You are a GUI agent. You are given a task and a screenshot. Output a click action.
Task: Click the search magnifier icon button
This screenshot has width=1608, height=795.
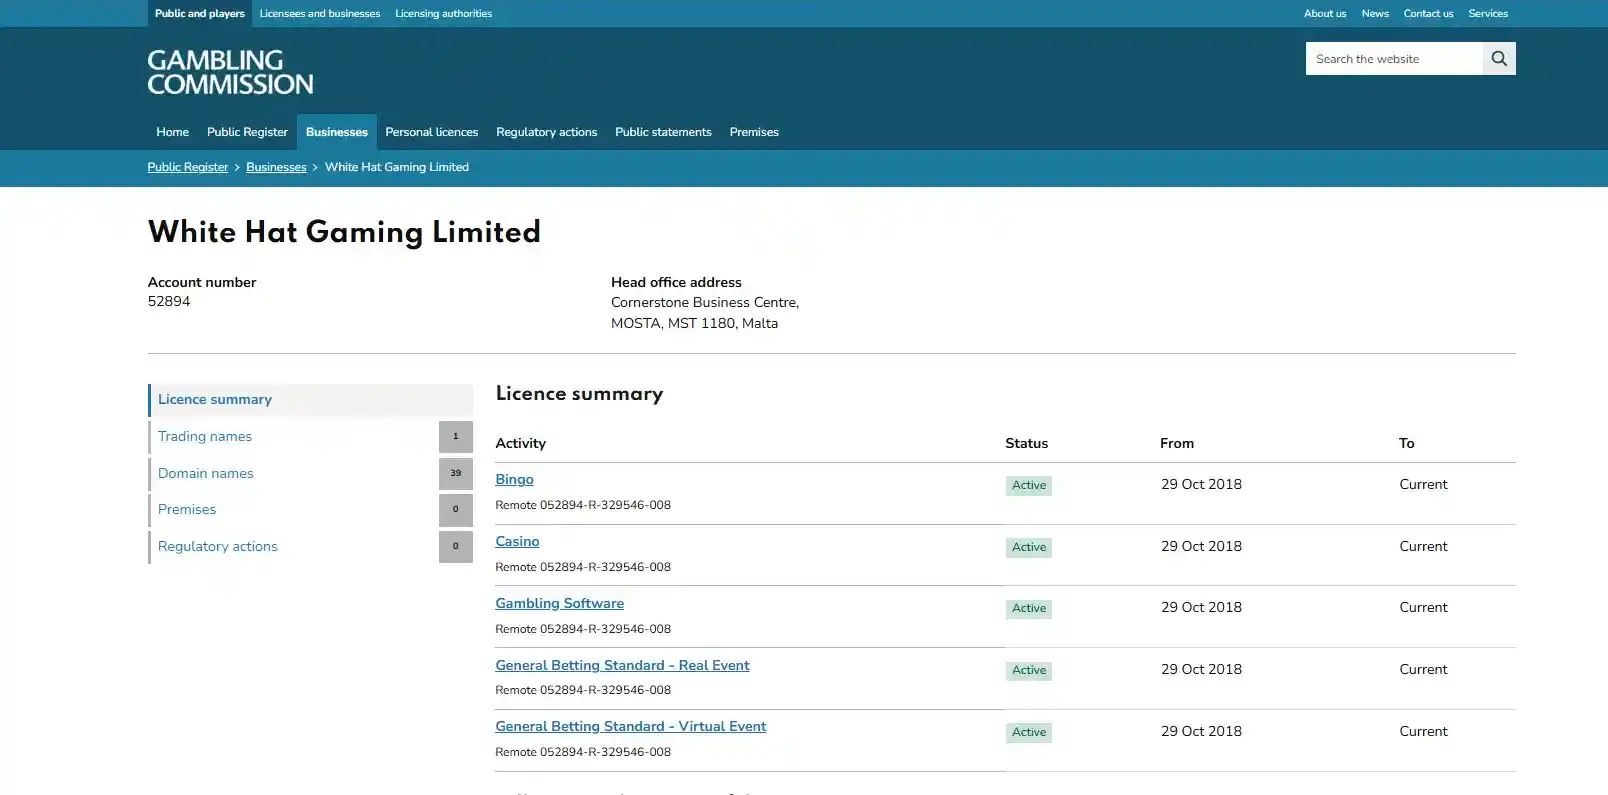click(1499, 59)
